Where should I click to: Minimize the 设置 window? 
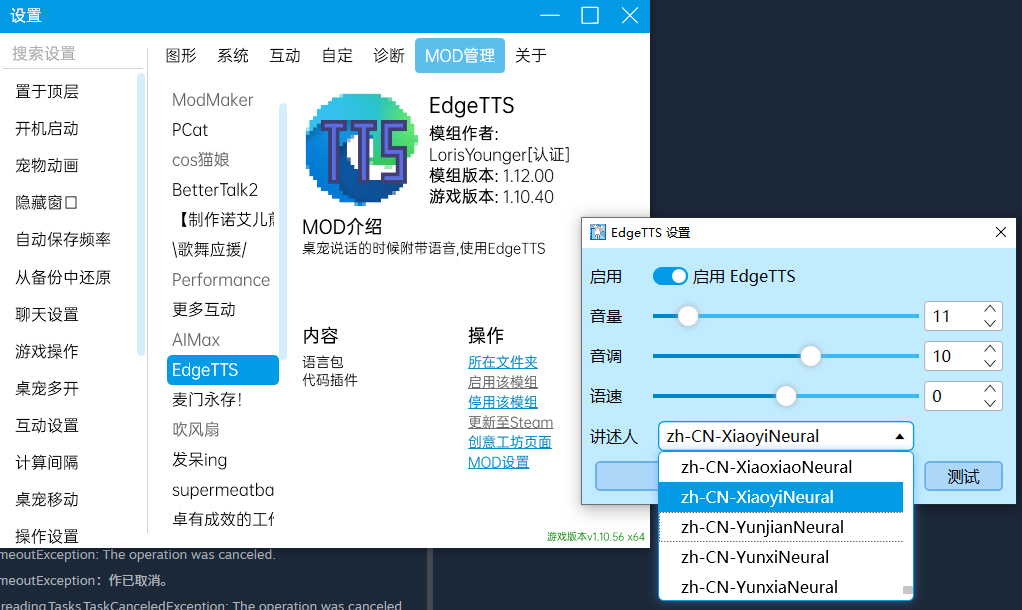(x=549, y=16)
